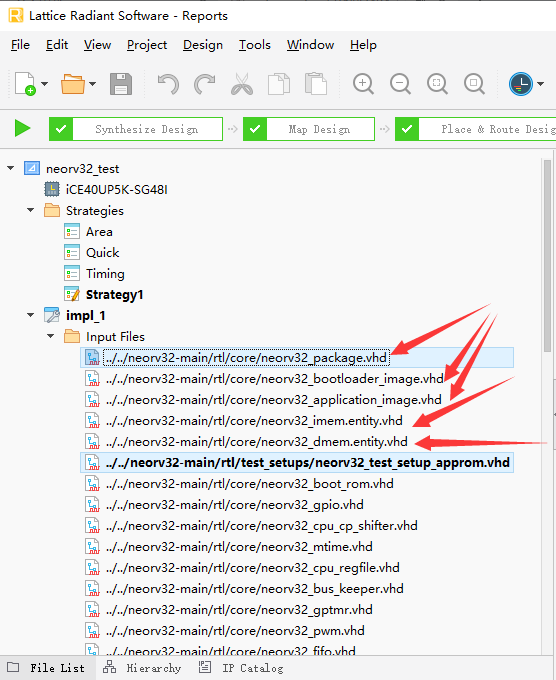Select neorv32_mtime.vhd file
The width and height of the screenshot is (556, 680).
pos(239,546)
